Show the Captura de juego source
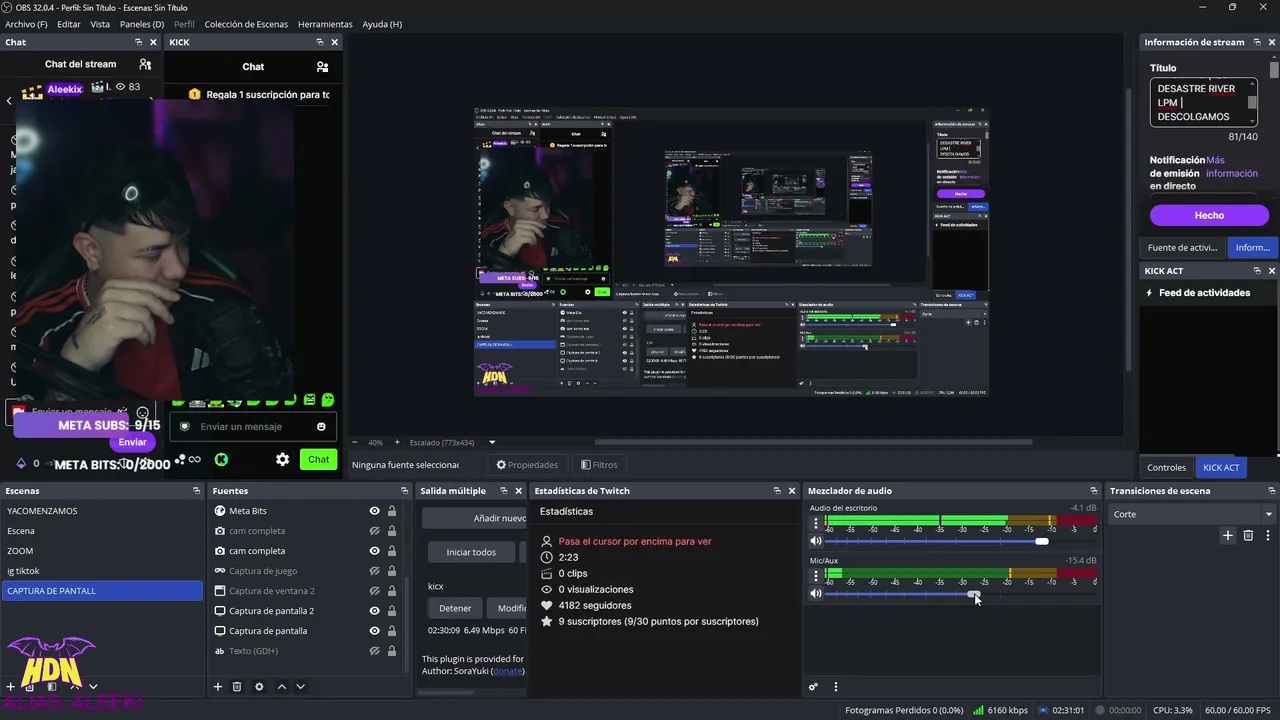The width and height of the screenshot is (1280, 720). [x=374, y=571]
